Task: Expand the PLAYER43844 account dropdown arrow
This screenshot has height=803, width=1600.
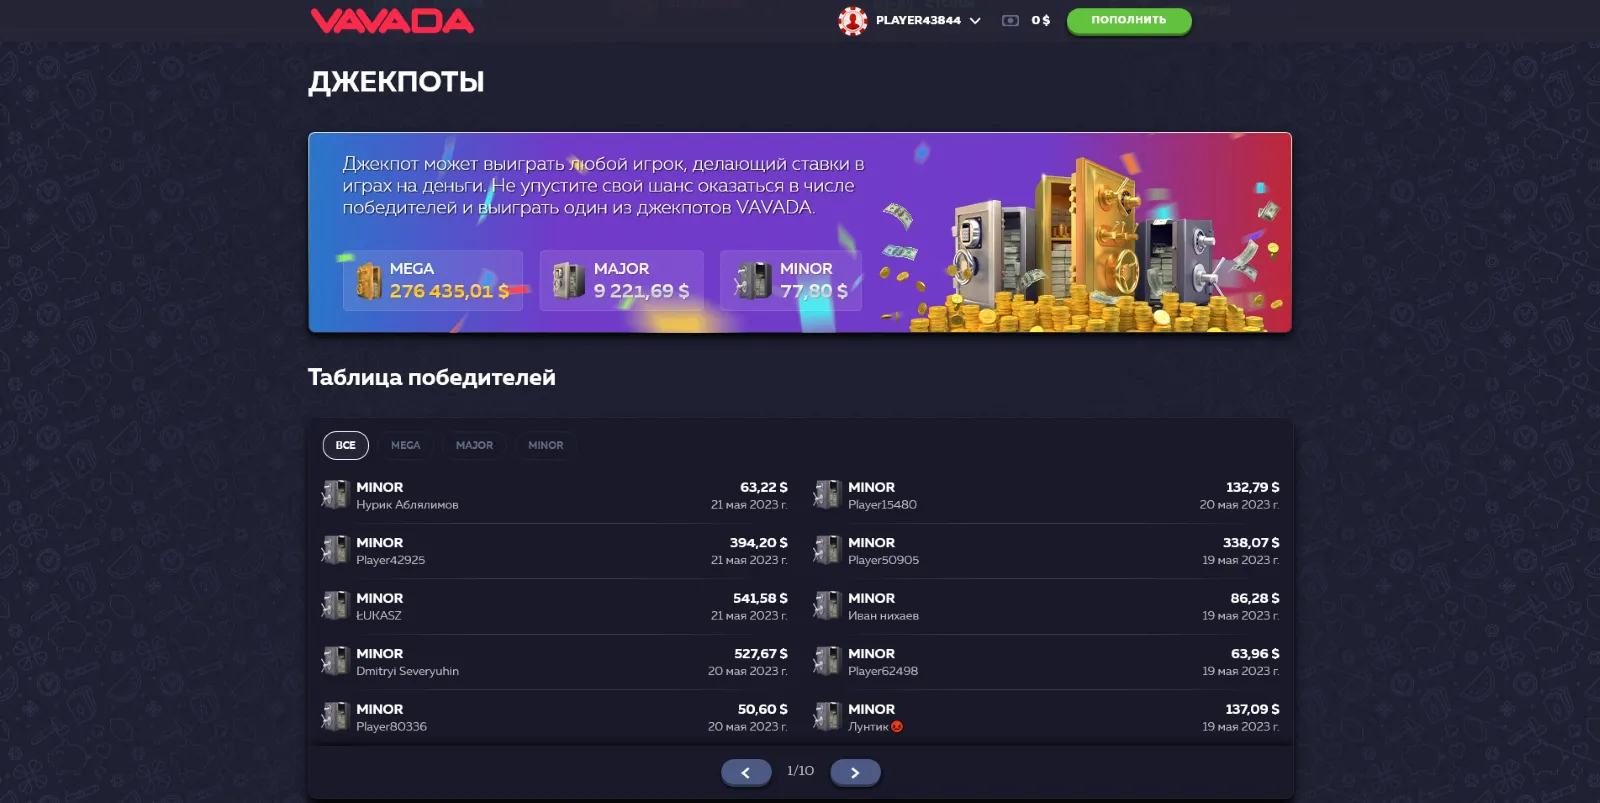Action: click(x=975, y=21)
